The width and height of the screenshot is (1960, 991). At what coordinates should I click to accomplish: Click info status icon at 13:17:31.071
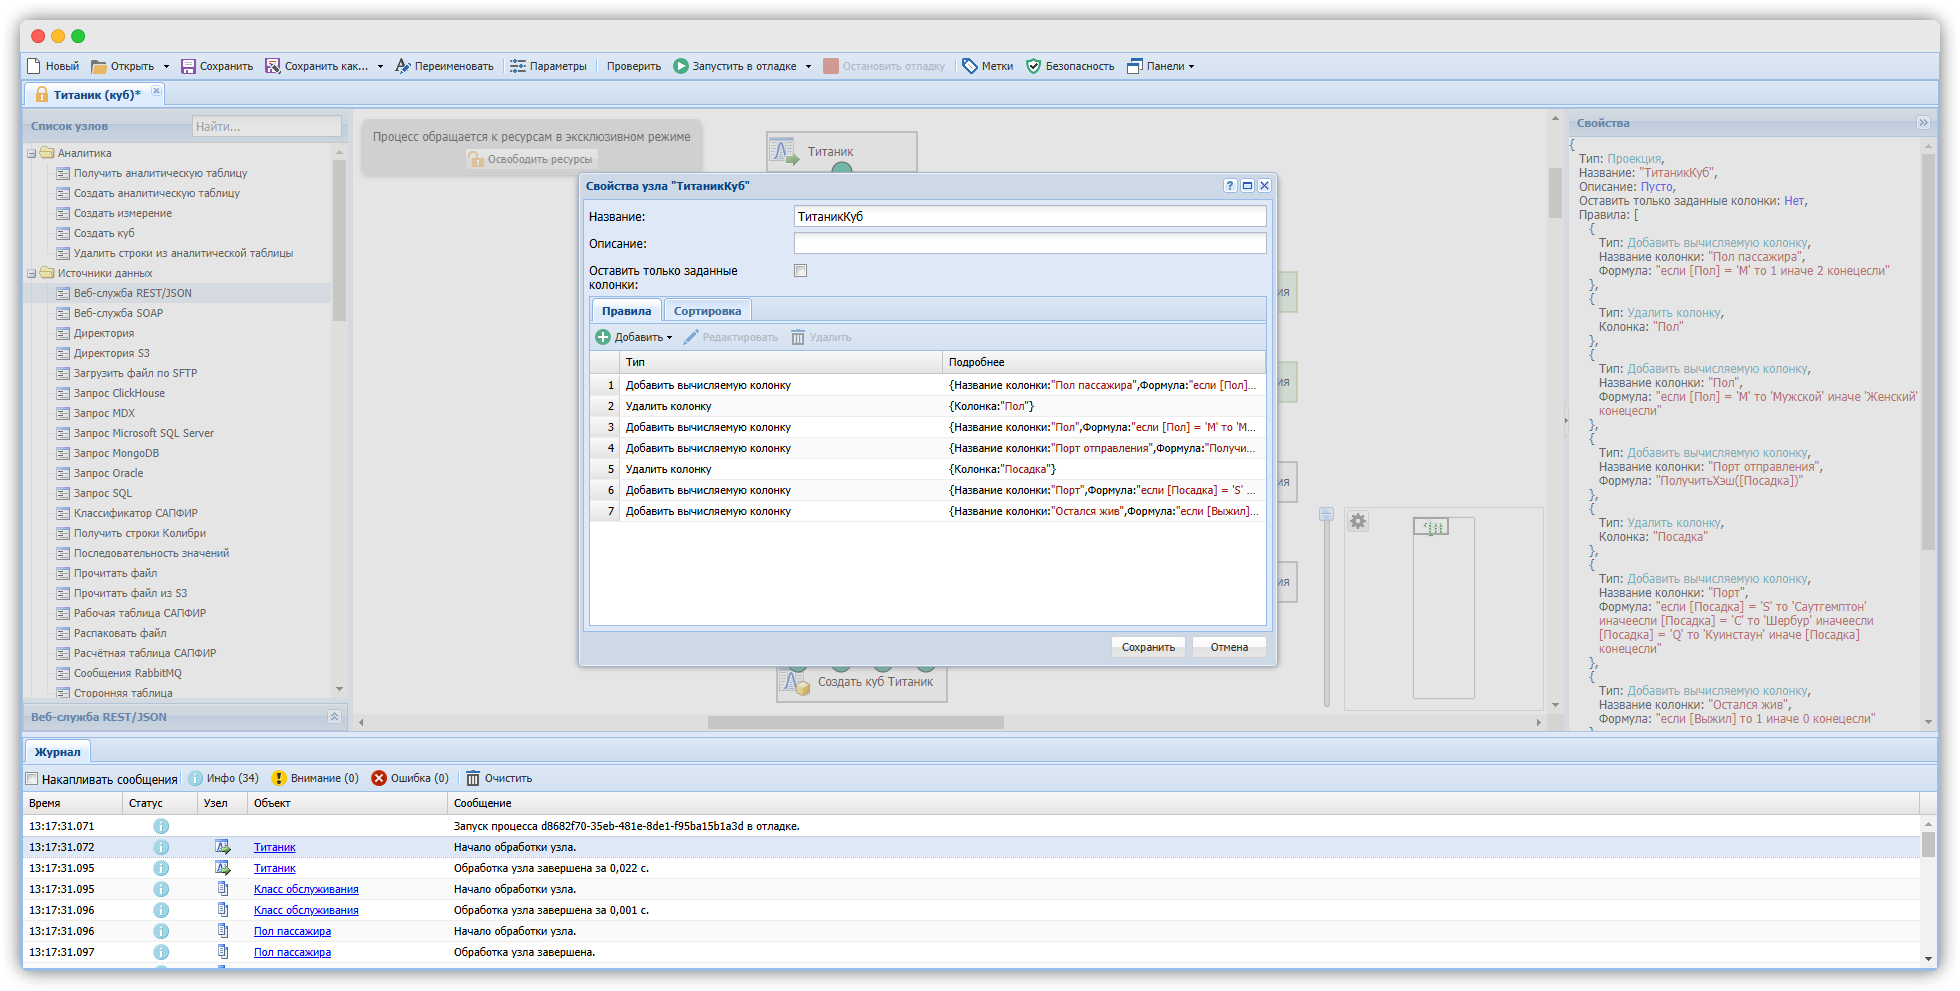[161, 826]
